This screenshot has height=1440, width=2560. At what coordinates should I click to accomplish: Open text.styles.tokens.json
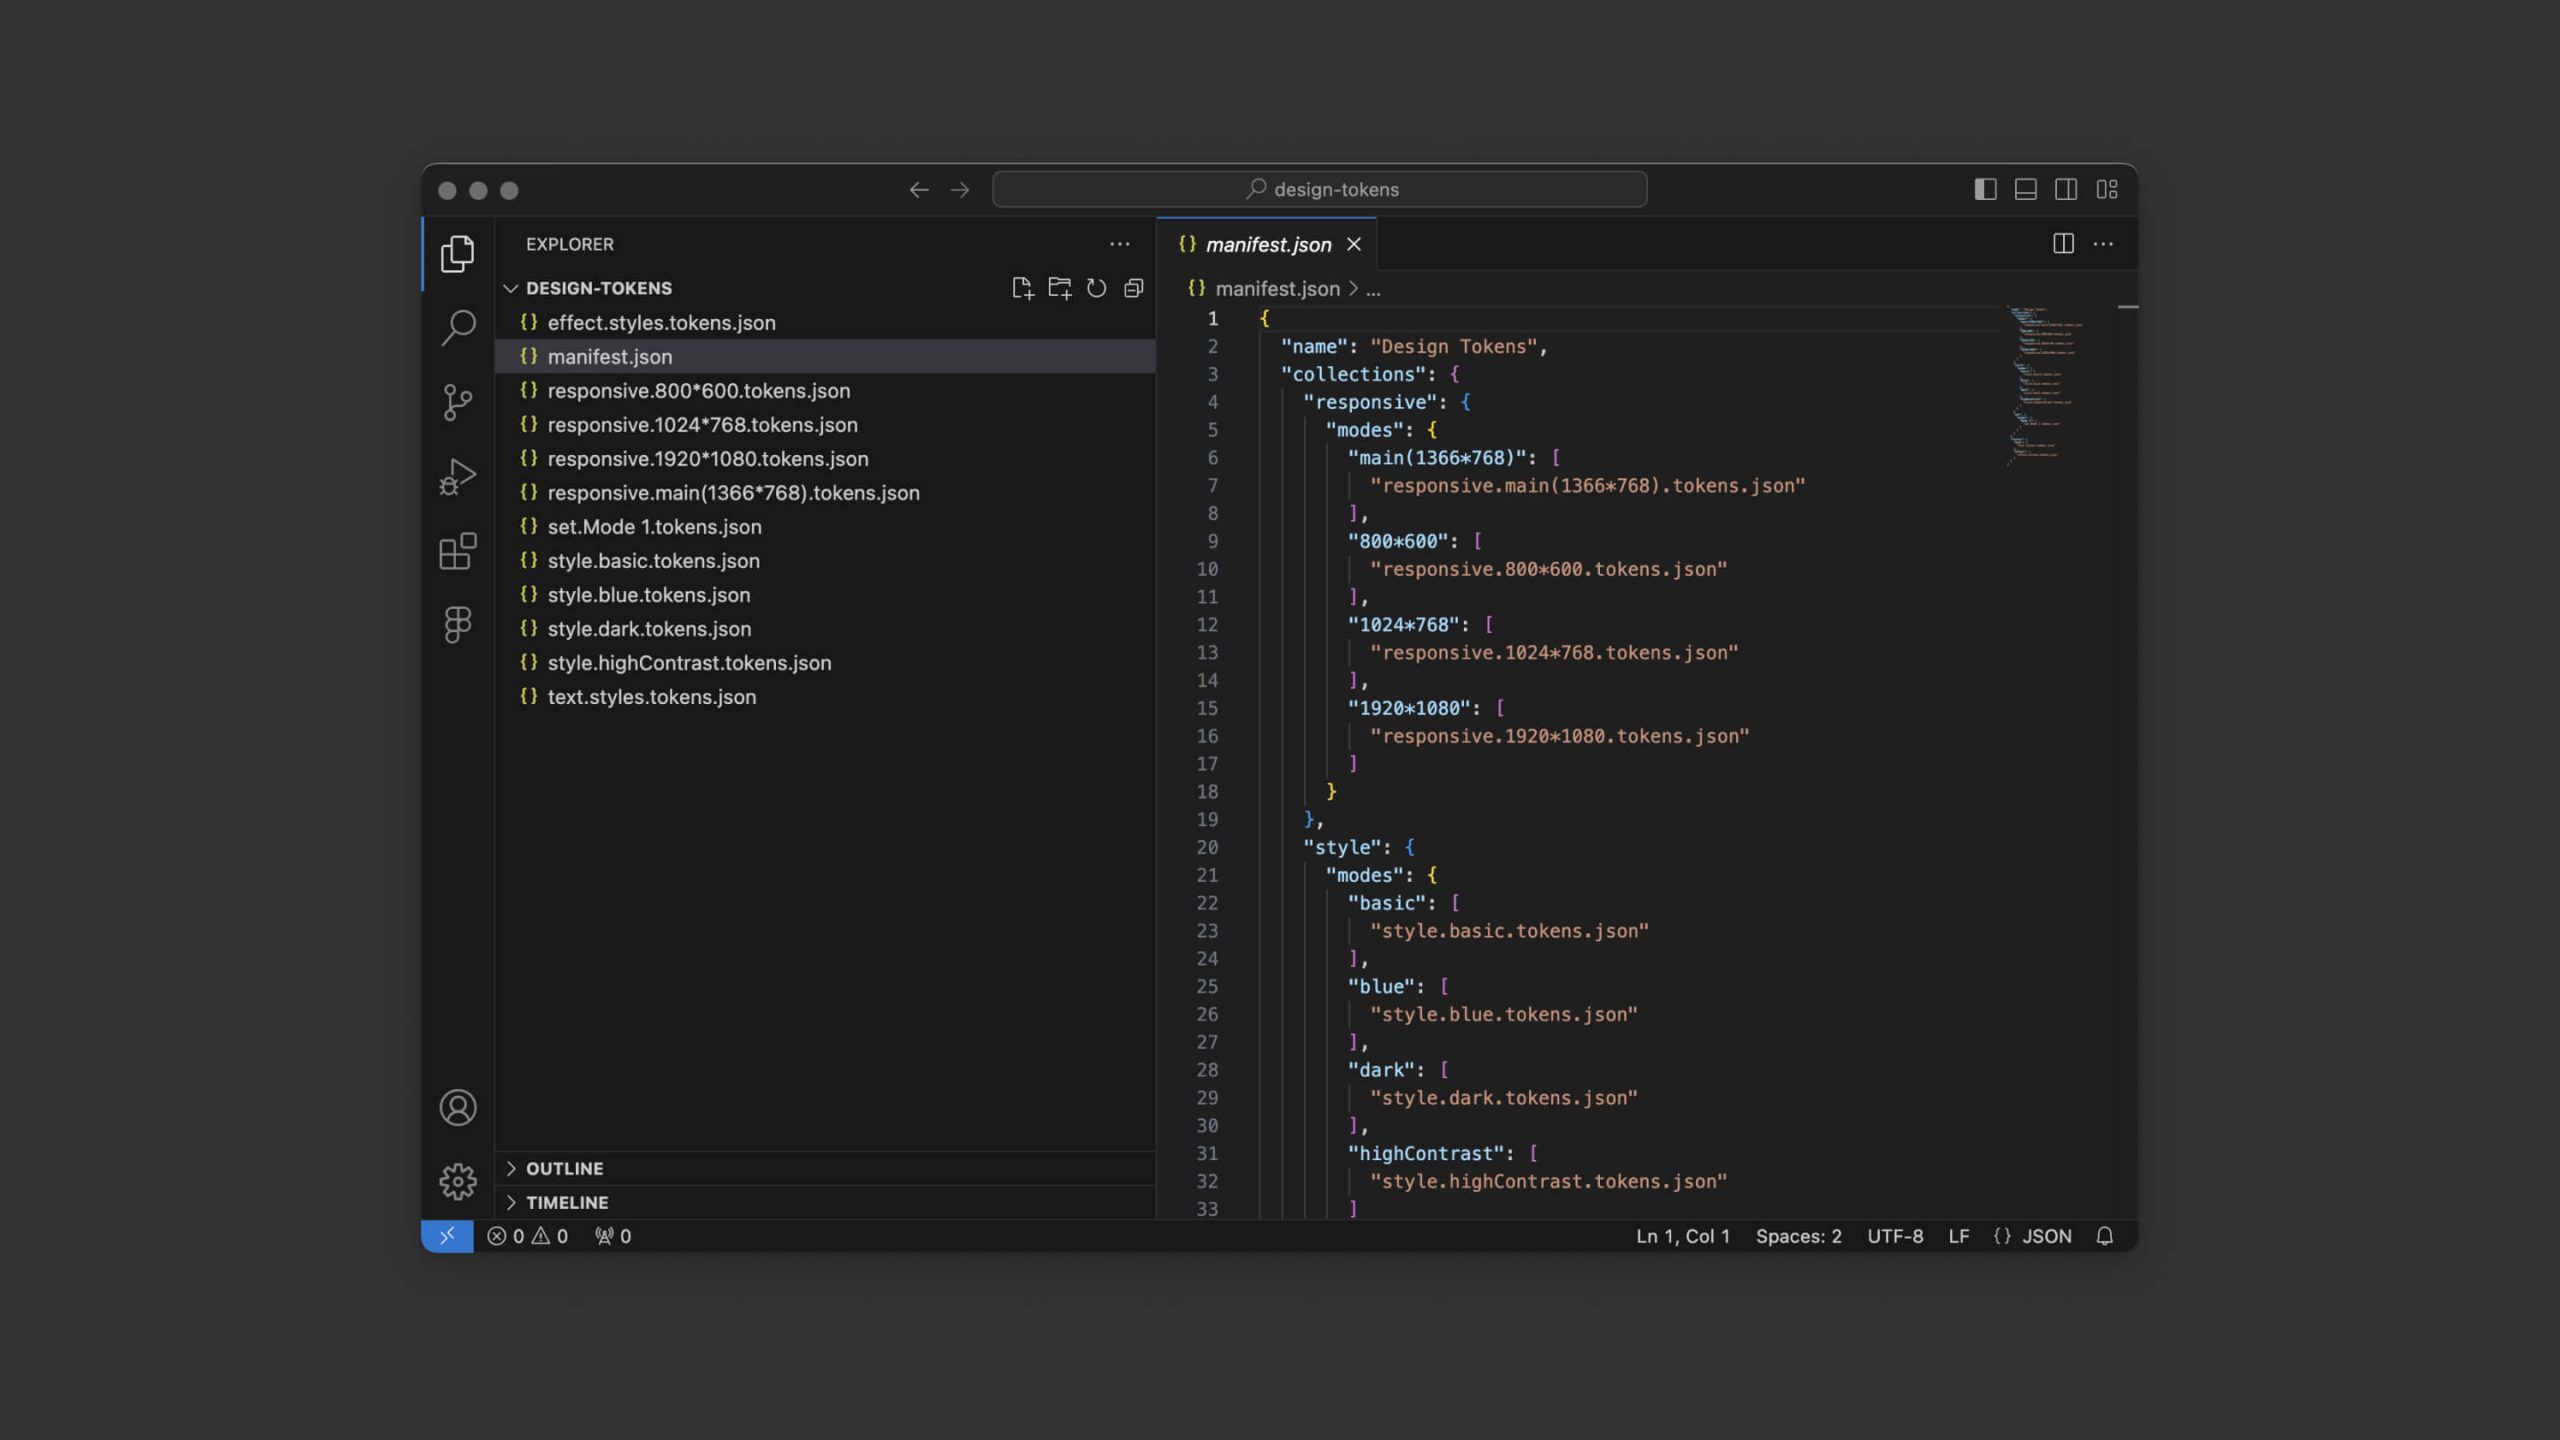tap(826, 696)
